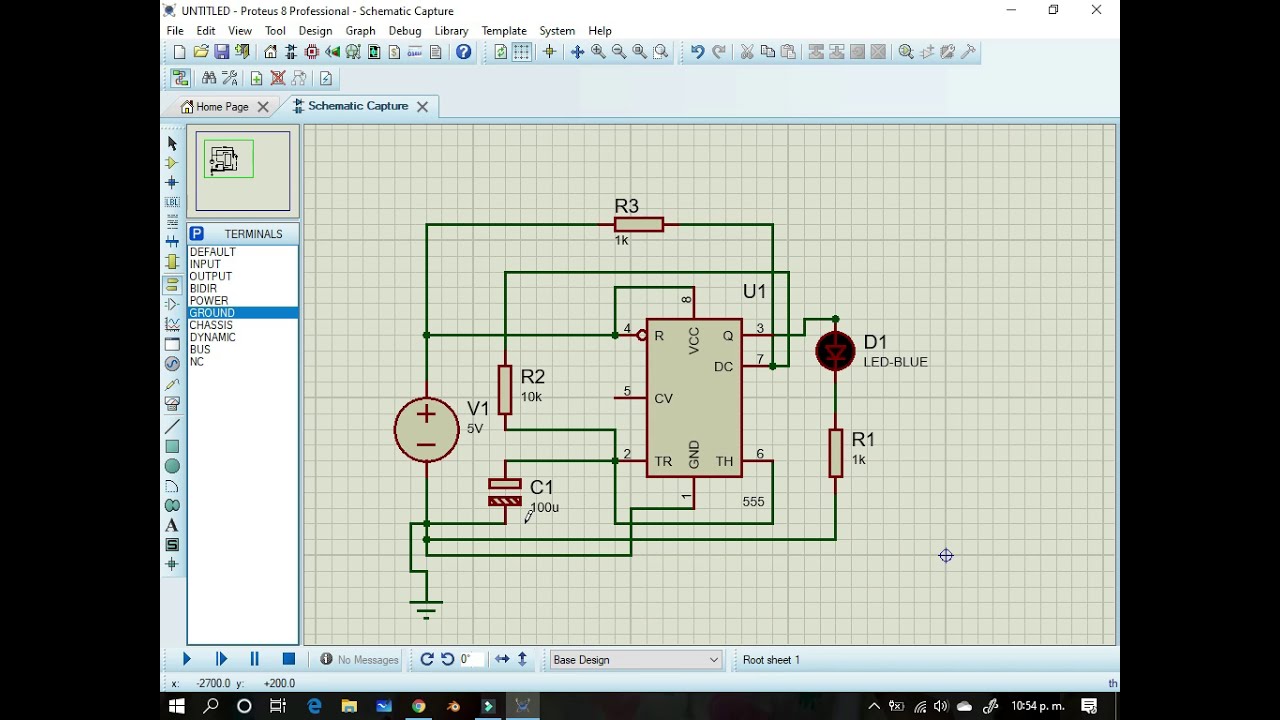This screenshot has width=1280, height=720.
Task: Select BUS terminal in list
Action: [x=242, y=349]
